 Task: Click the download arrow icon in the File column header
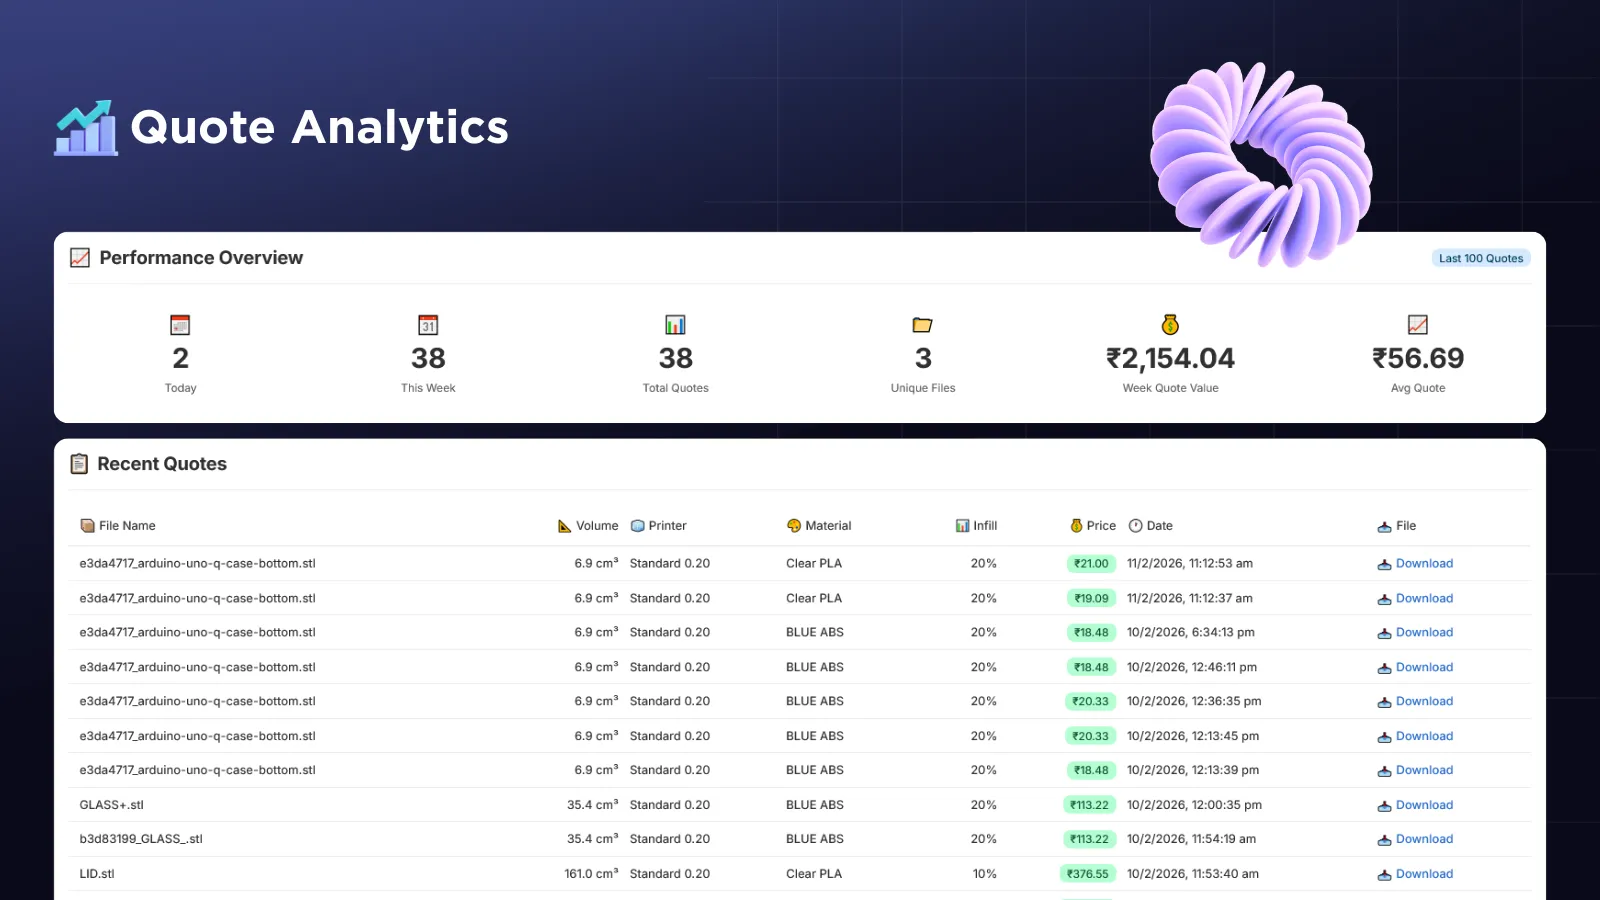pyautogui.click(x=1385, y=525)
